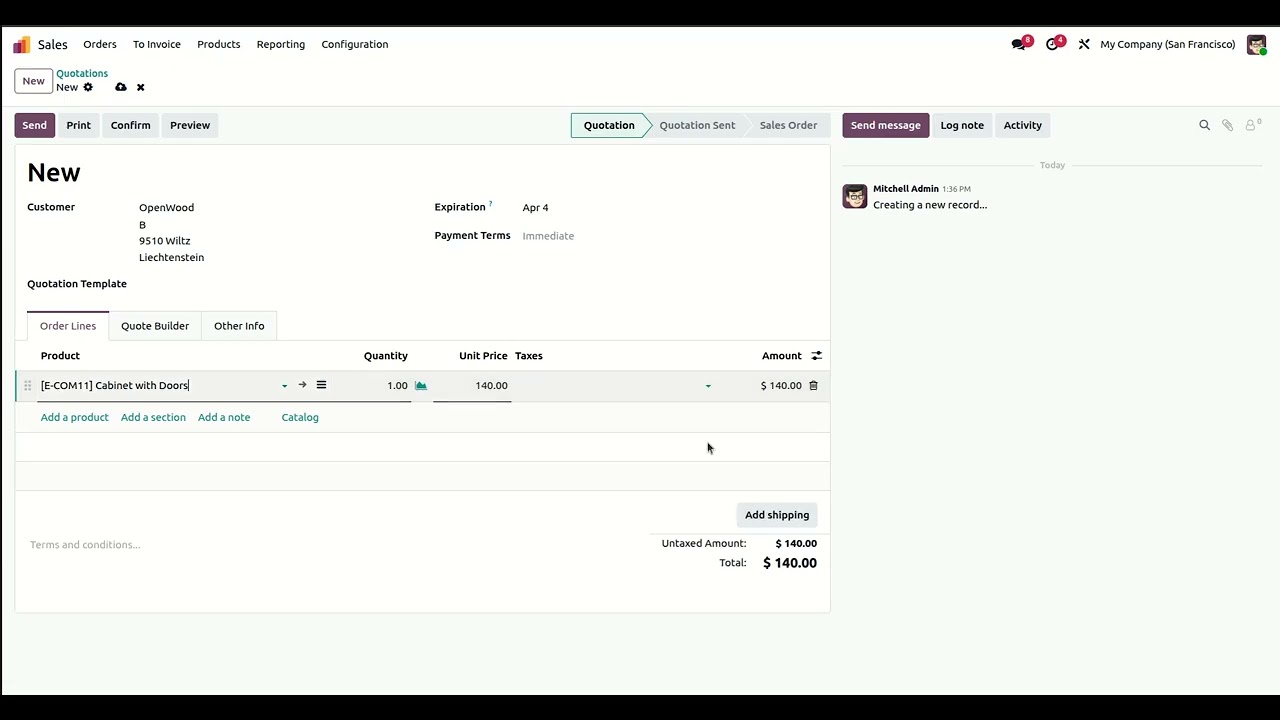
Task: Open the product Catalog link
Action: click(x=300, y=417)
